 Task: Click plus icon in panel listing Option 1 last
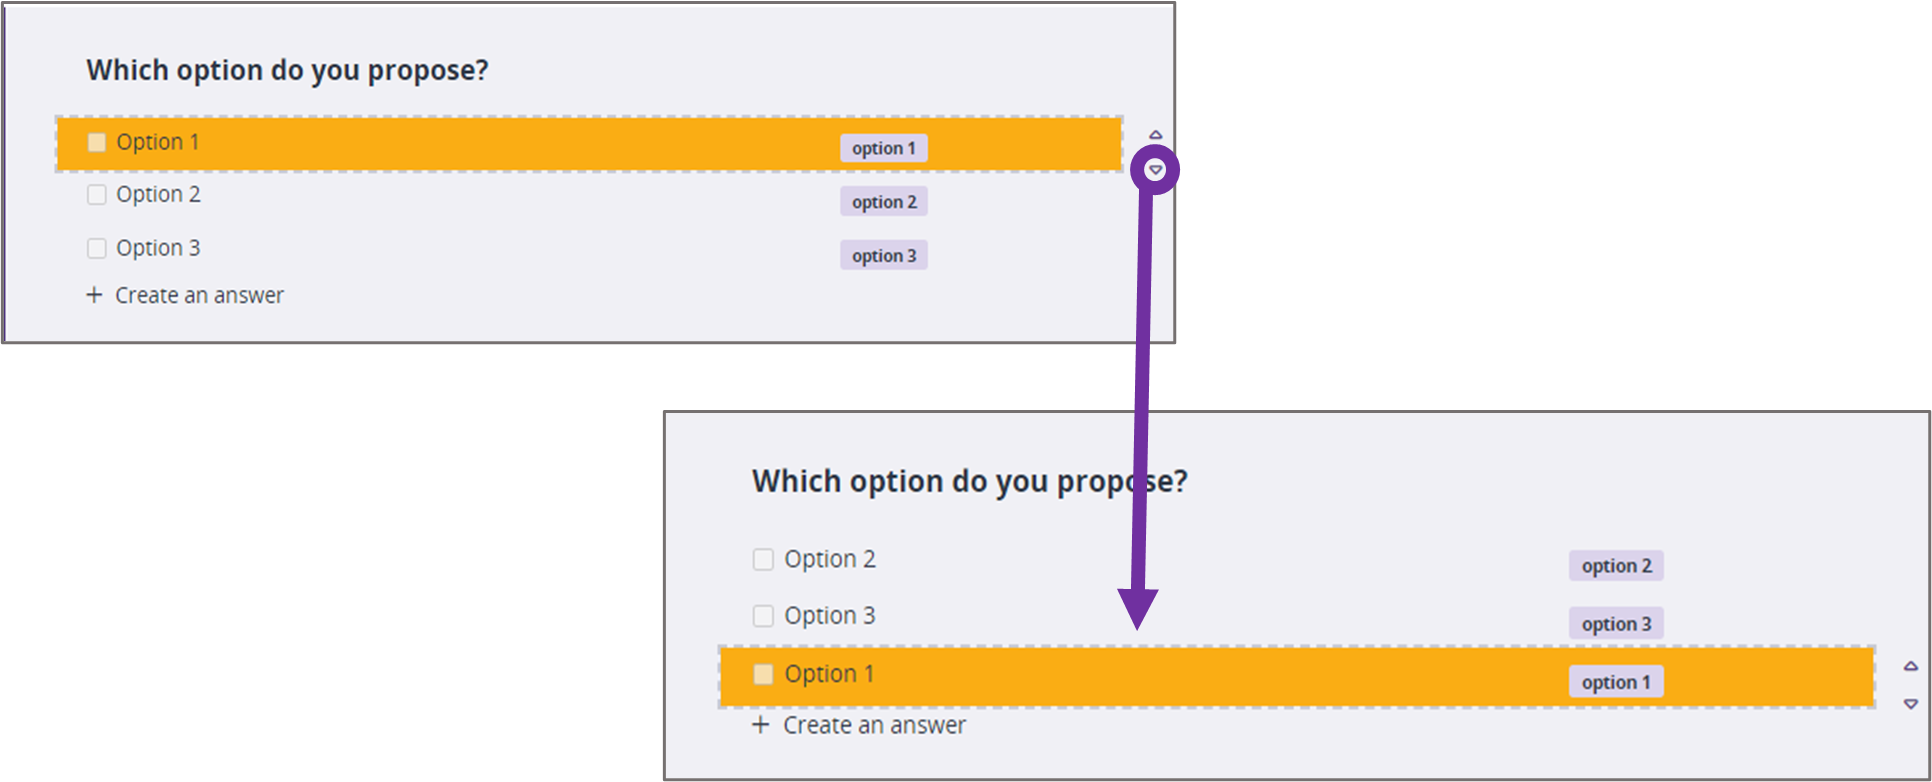coord(761,725)
